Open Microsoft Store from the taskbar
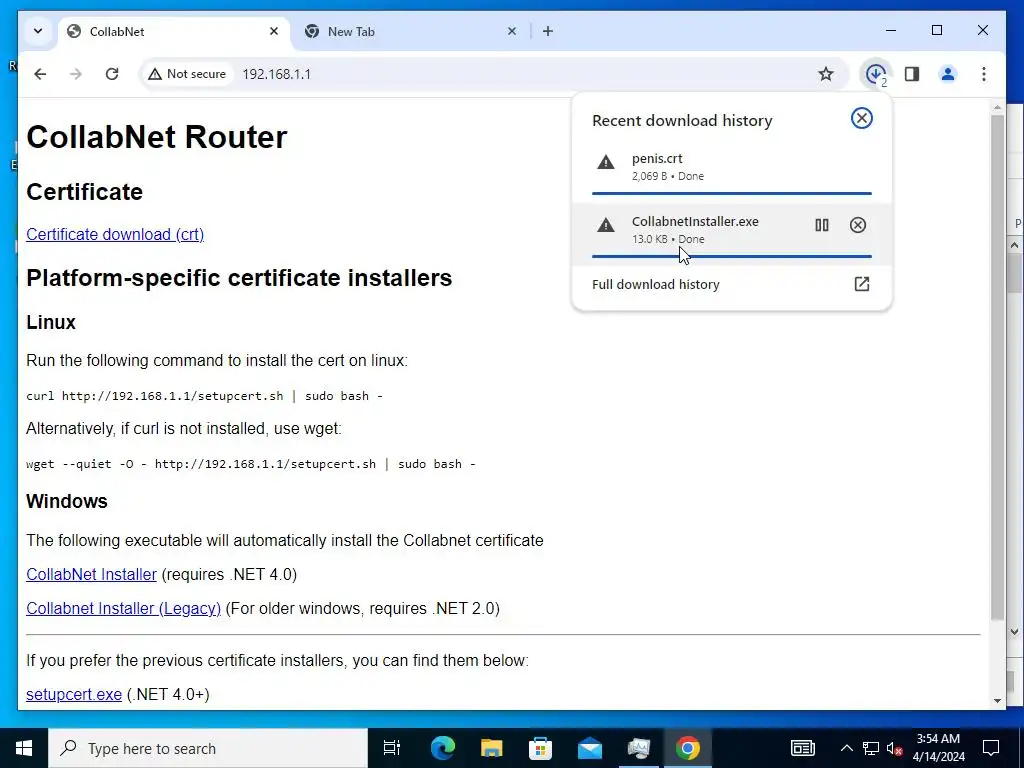Screen dimensions: 1024x768 (x=541, y=748)
